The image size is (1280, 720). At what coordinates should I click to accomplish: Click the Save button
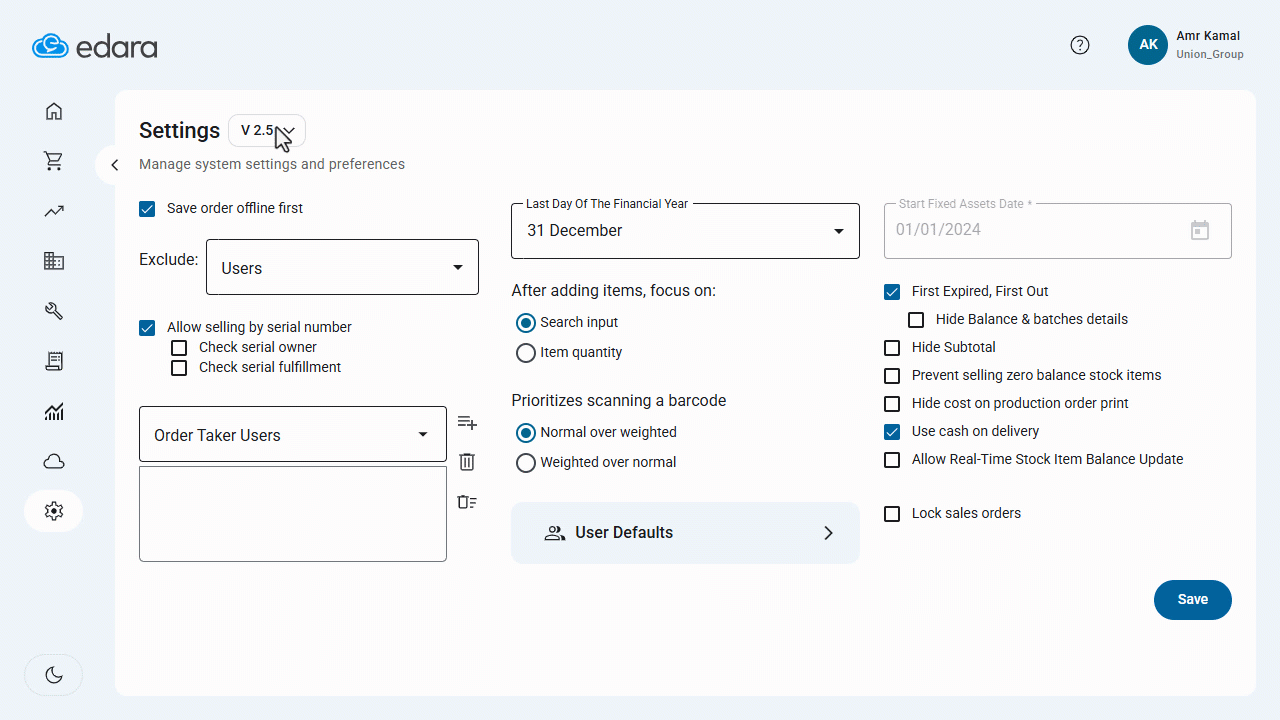1193,600
